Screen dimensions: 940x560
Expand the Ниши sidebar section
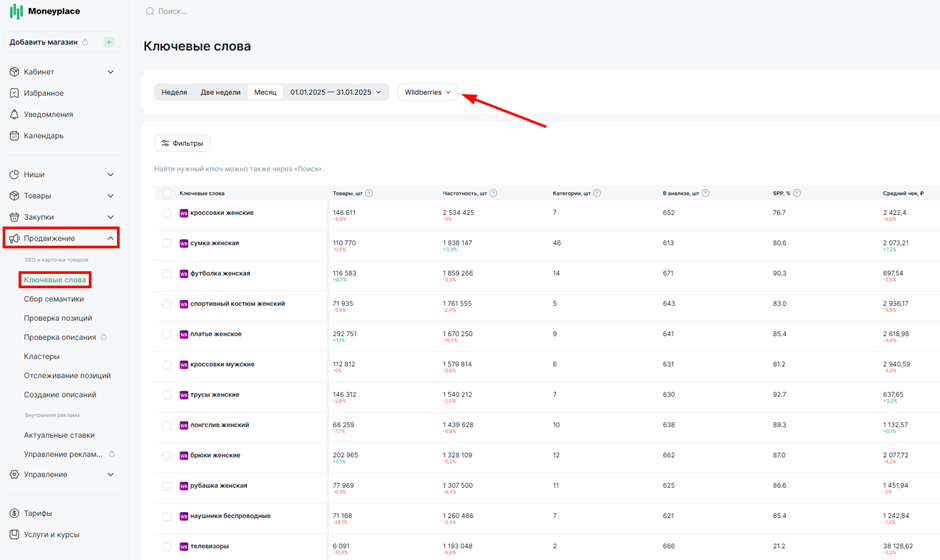61,174
